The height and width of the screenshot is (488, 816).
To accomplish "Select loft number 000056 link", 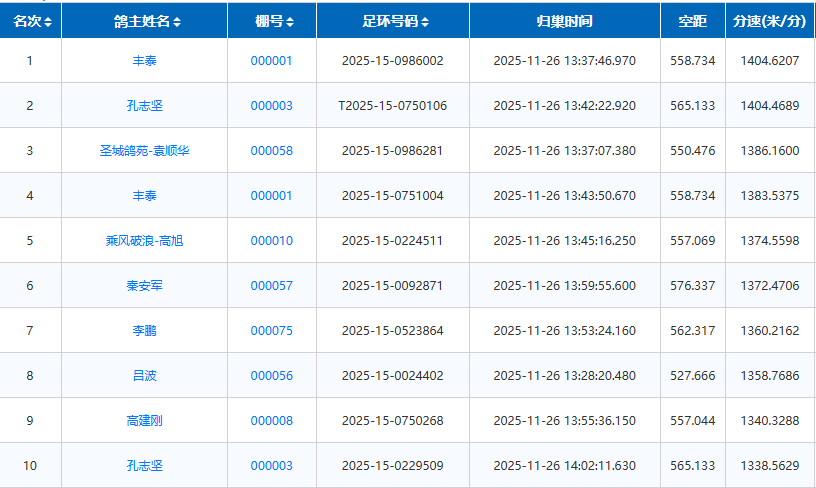I will tap(271, 376).
